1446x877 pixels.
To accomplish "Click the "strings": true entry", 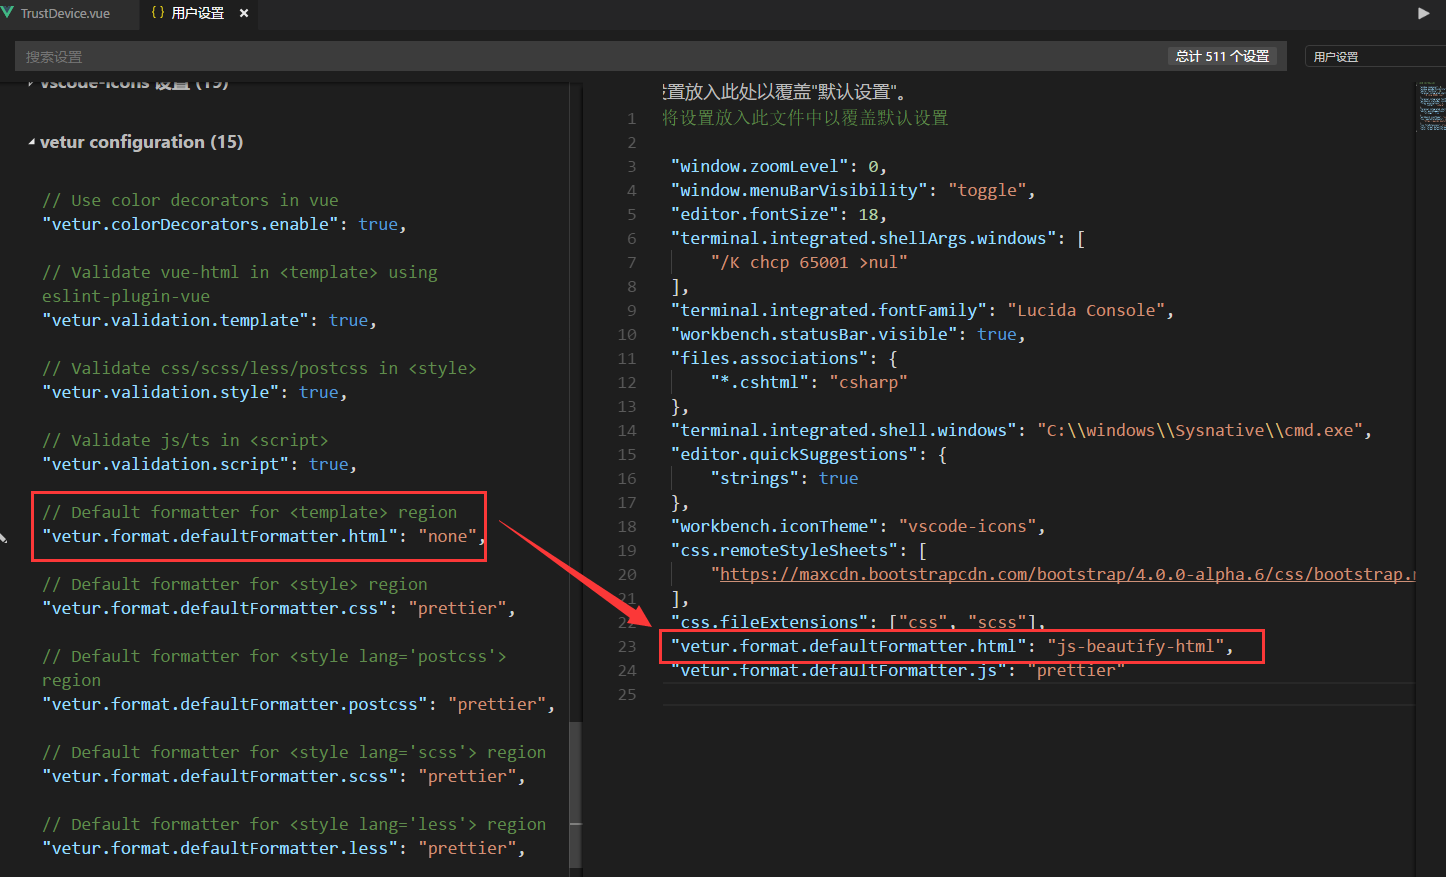I will [x=784, y=478].
